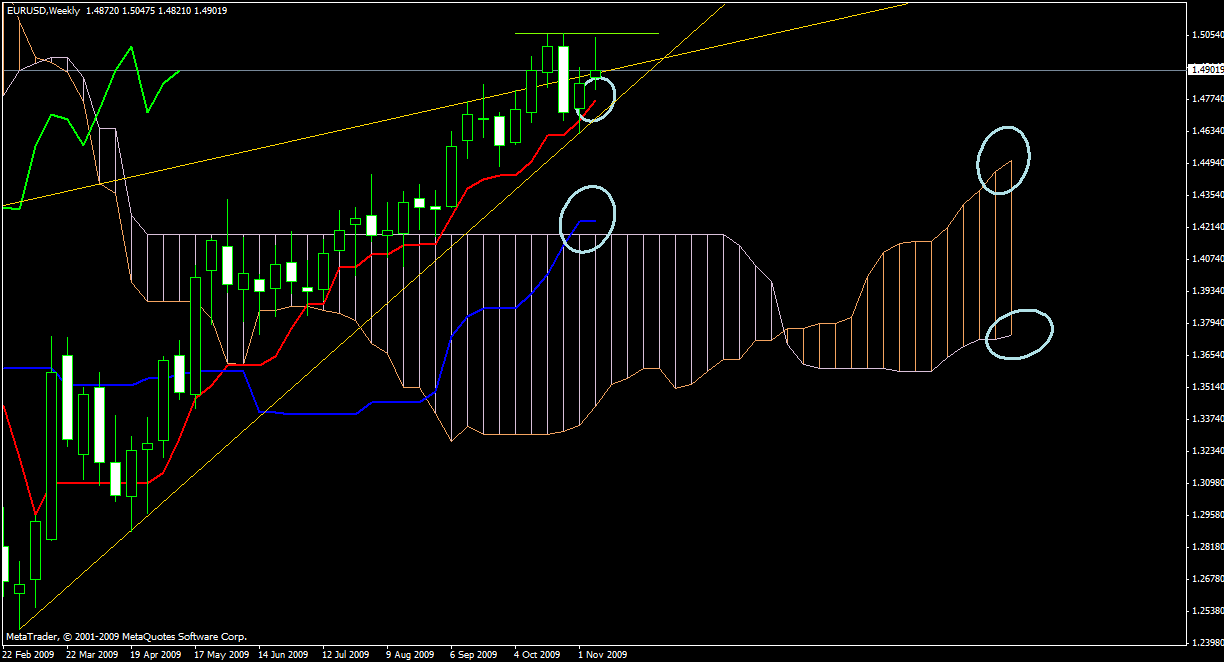This screenshot has width=1224, height=662.
Task: Select the 1.33740 price axis label
Action: [1208, 419]
